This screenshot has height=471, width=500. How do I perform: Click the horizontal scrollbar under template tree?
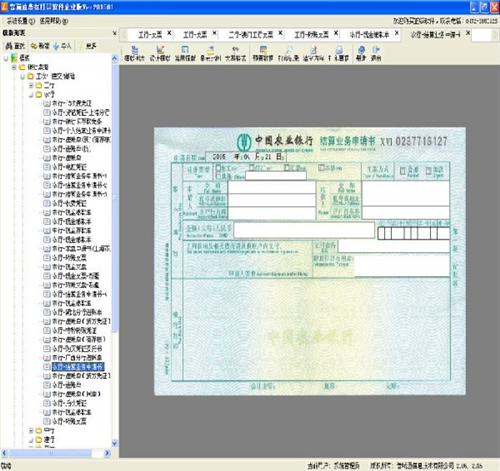55,453
